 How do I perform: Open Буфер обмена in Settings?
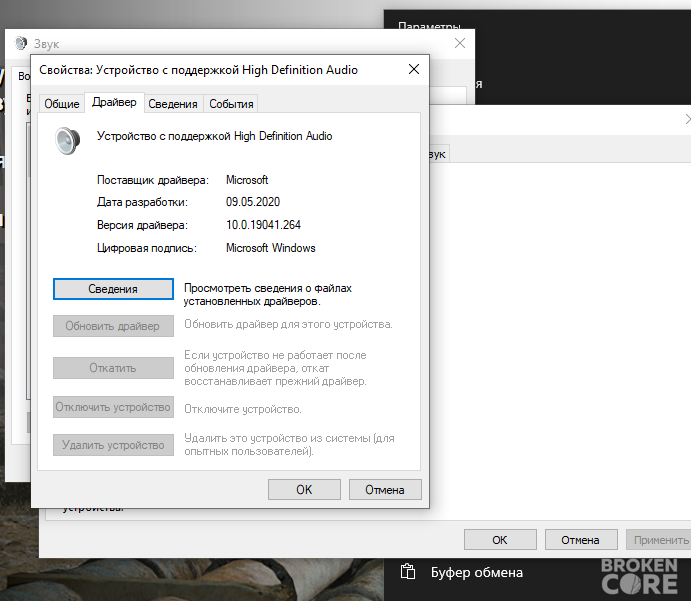coord(477,572)
